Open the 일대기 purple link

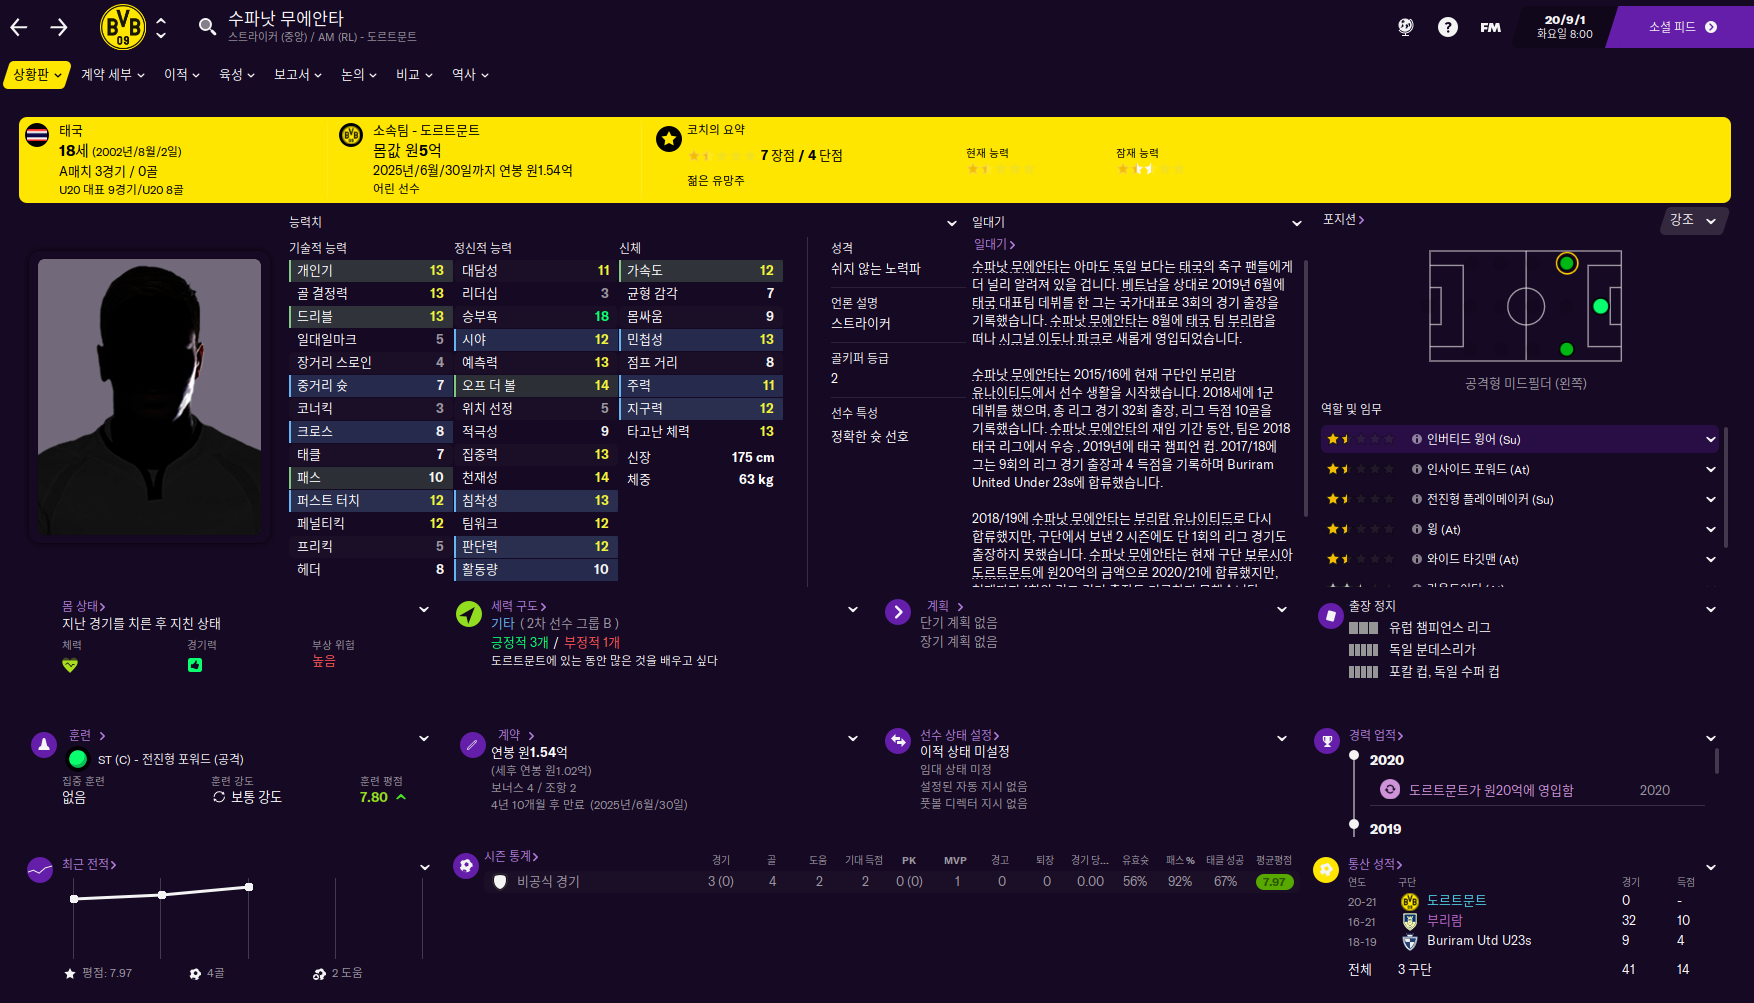click(x=995, y=244)
